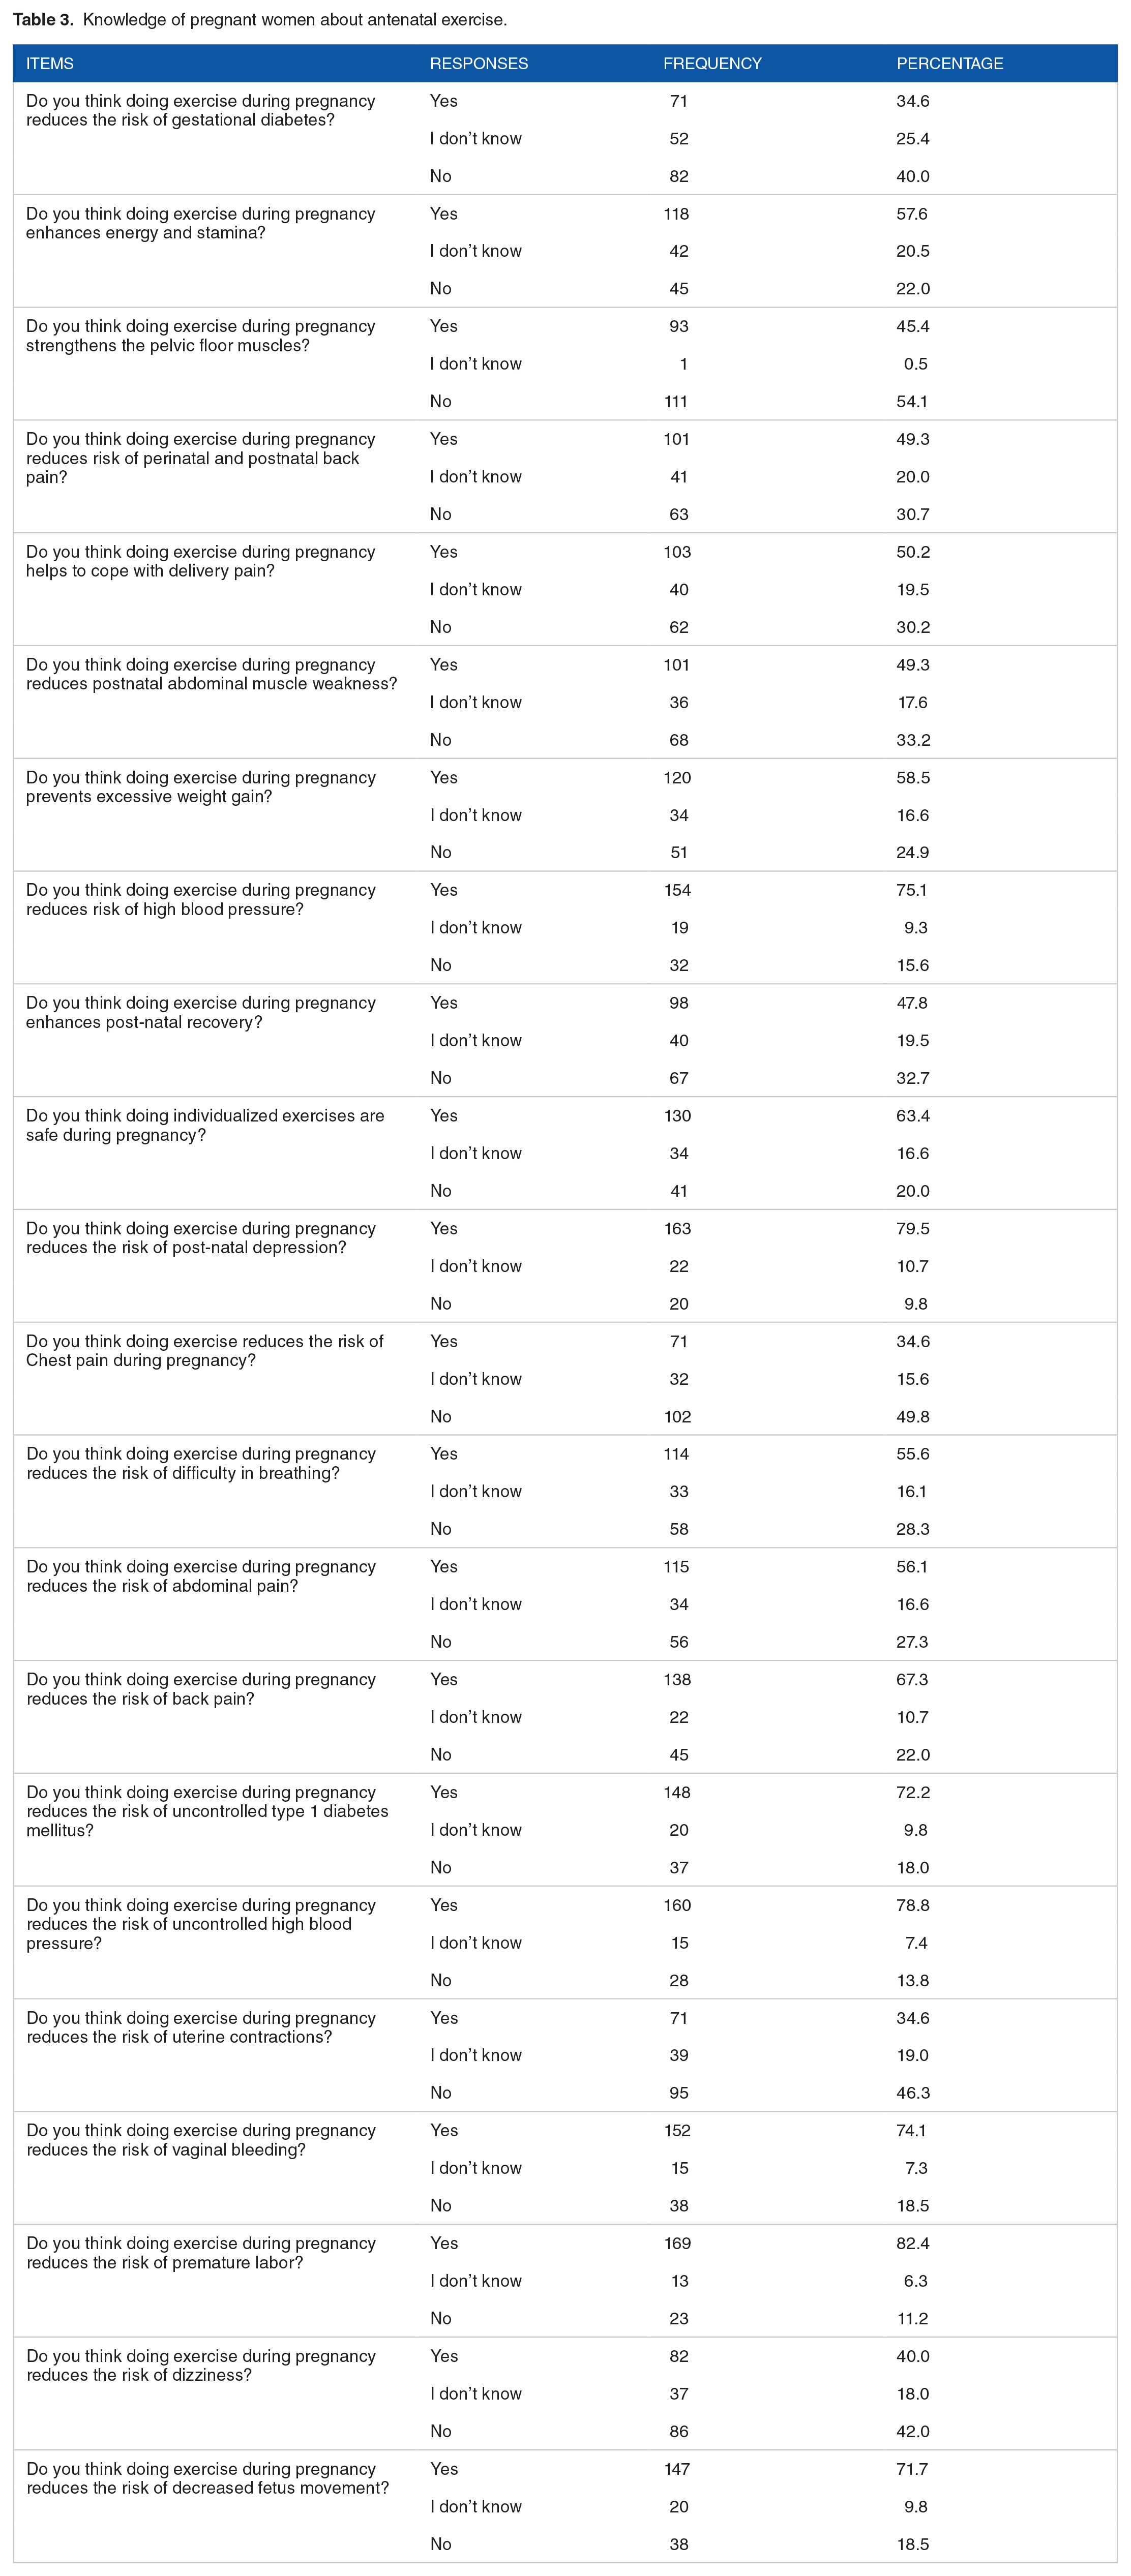Click the RESPONSES column header
1131x2576 pixels.
pos(479,63)
